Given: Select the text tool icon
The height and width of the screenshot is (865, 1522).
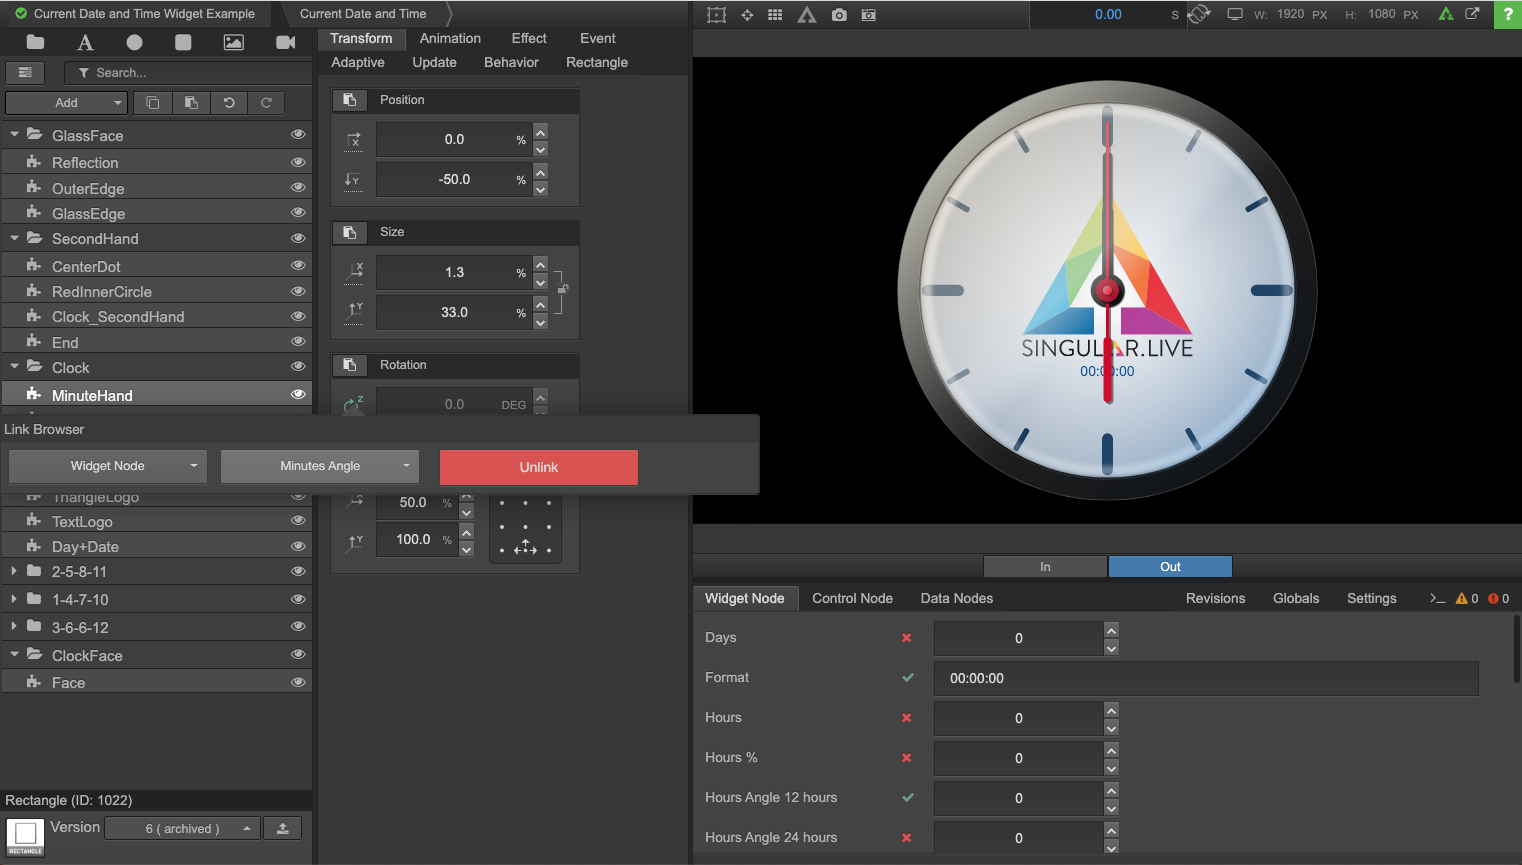Looking at the screenshot, I should click(85, 42).
